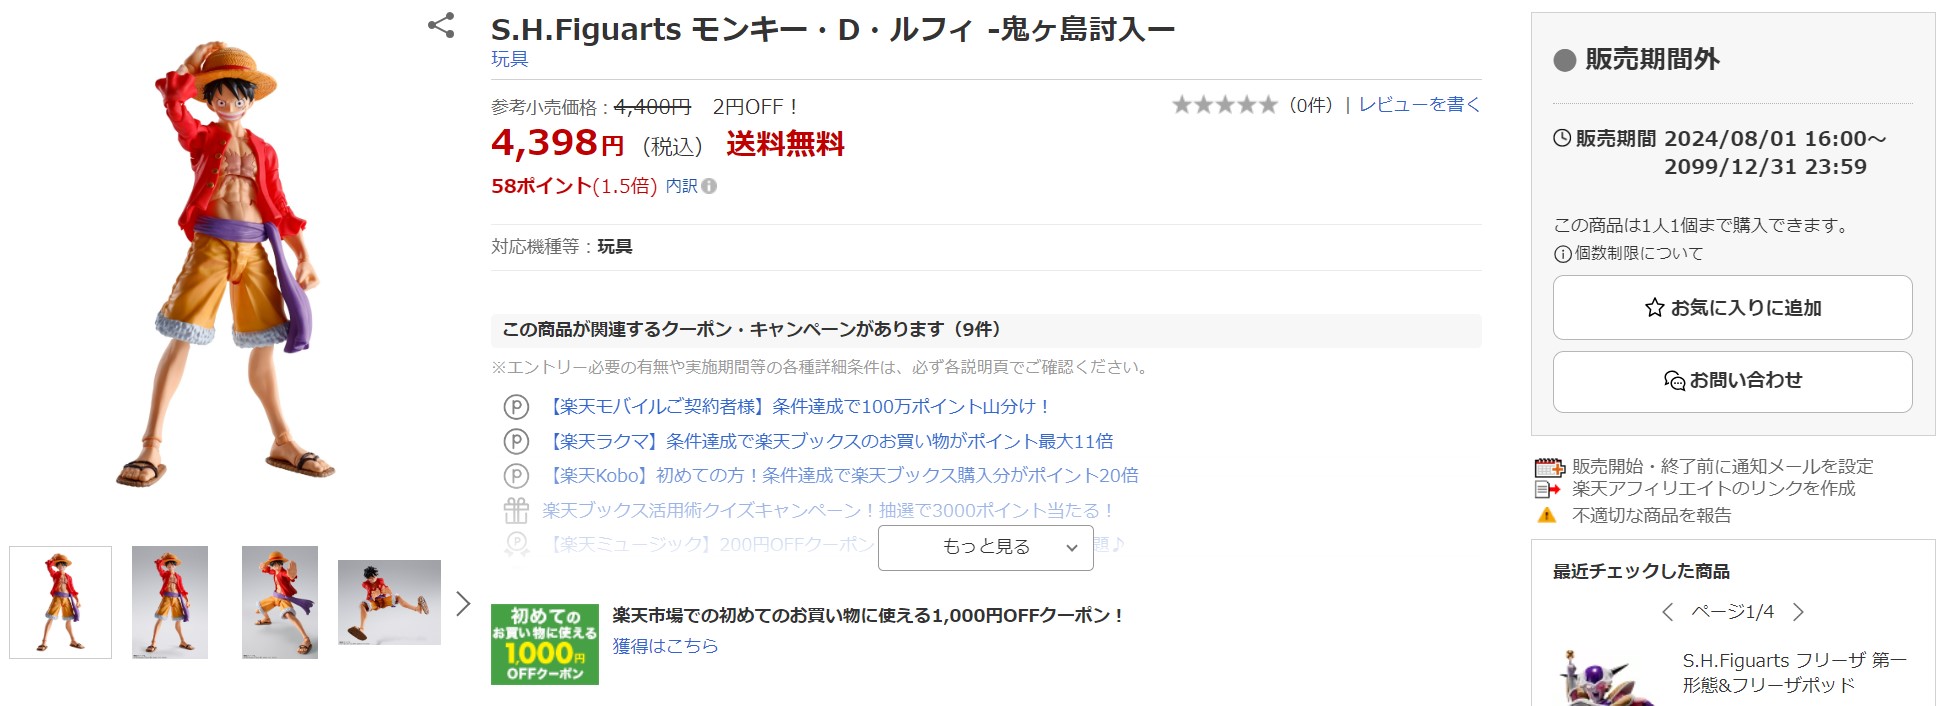Click the warning icon for inappropriate product report

[x=1547, y=515]
